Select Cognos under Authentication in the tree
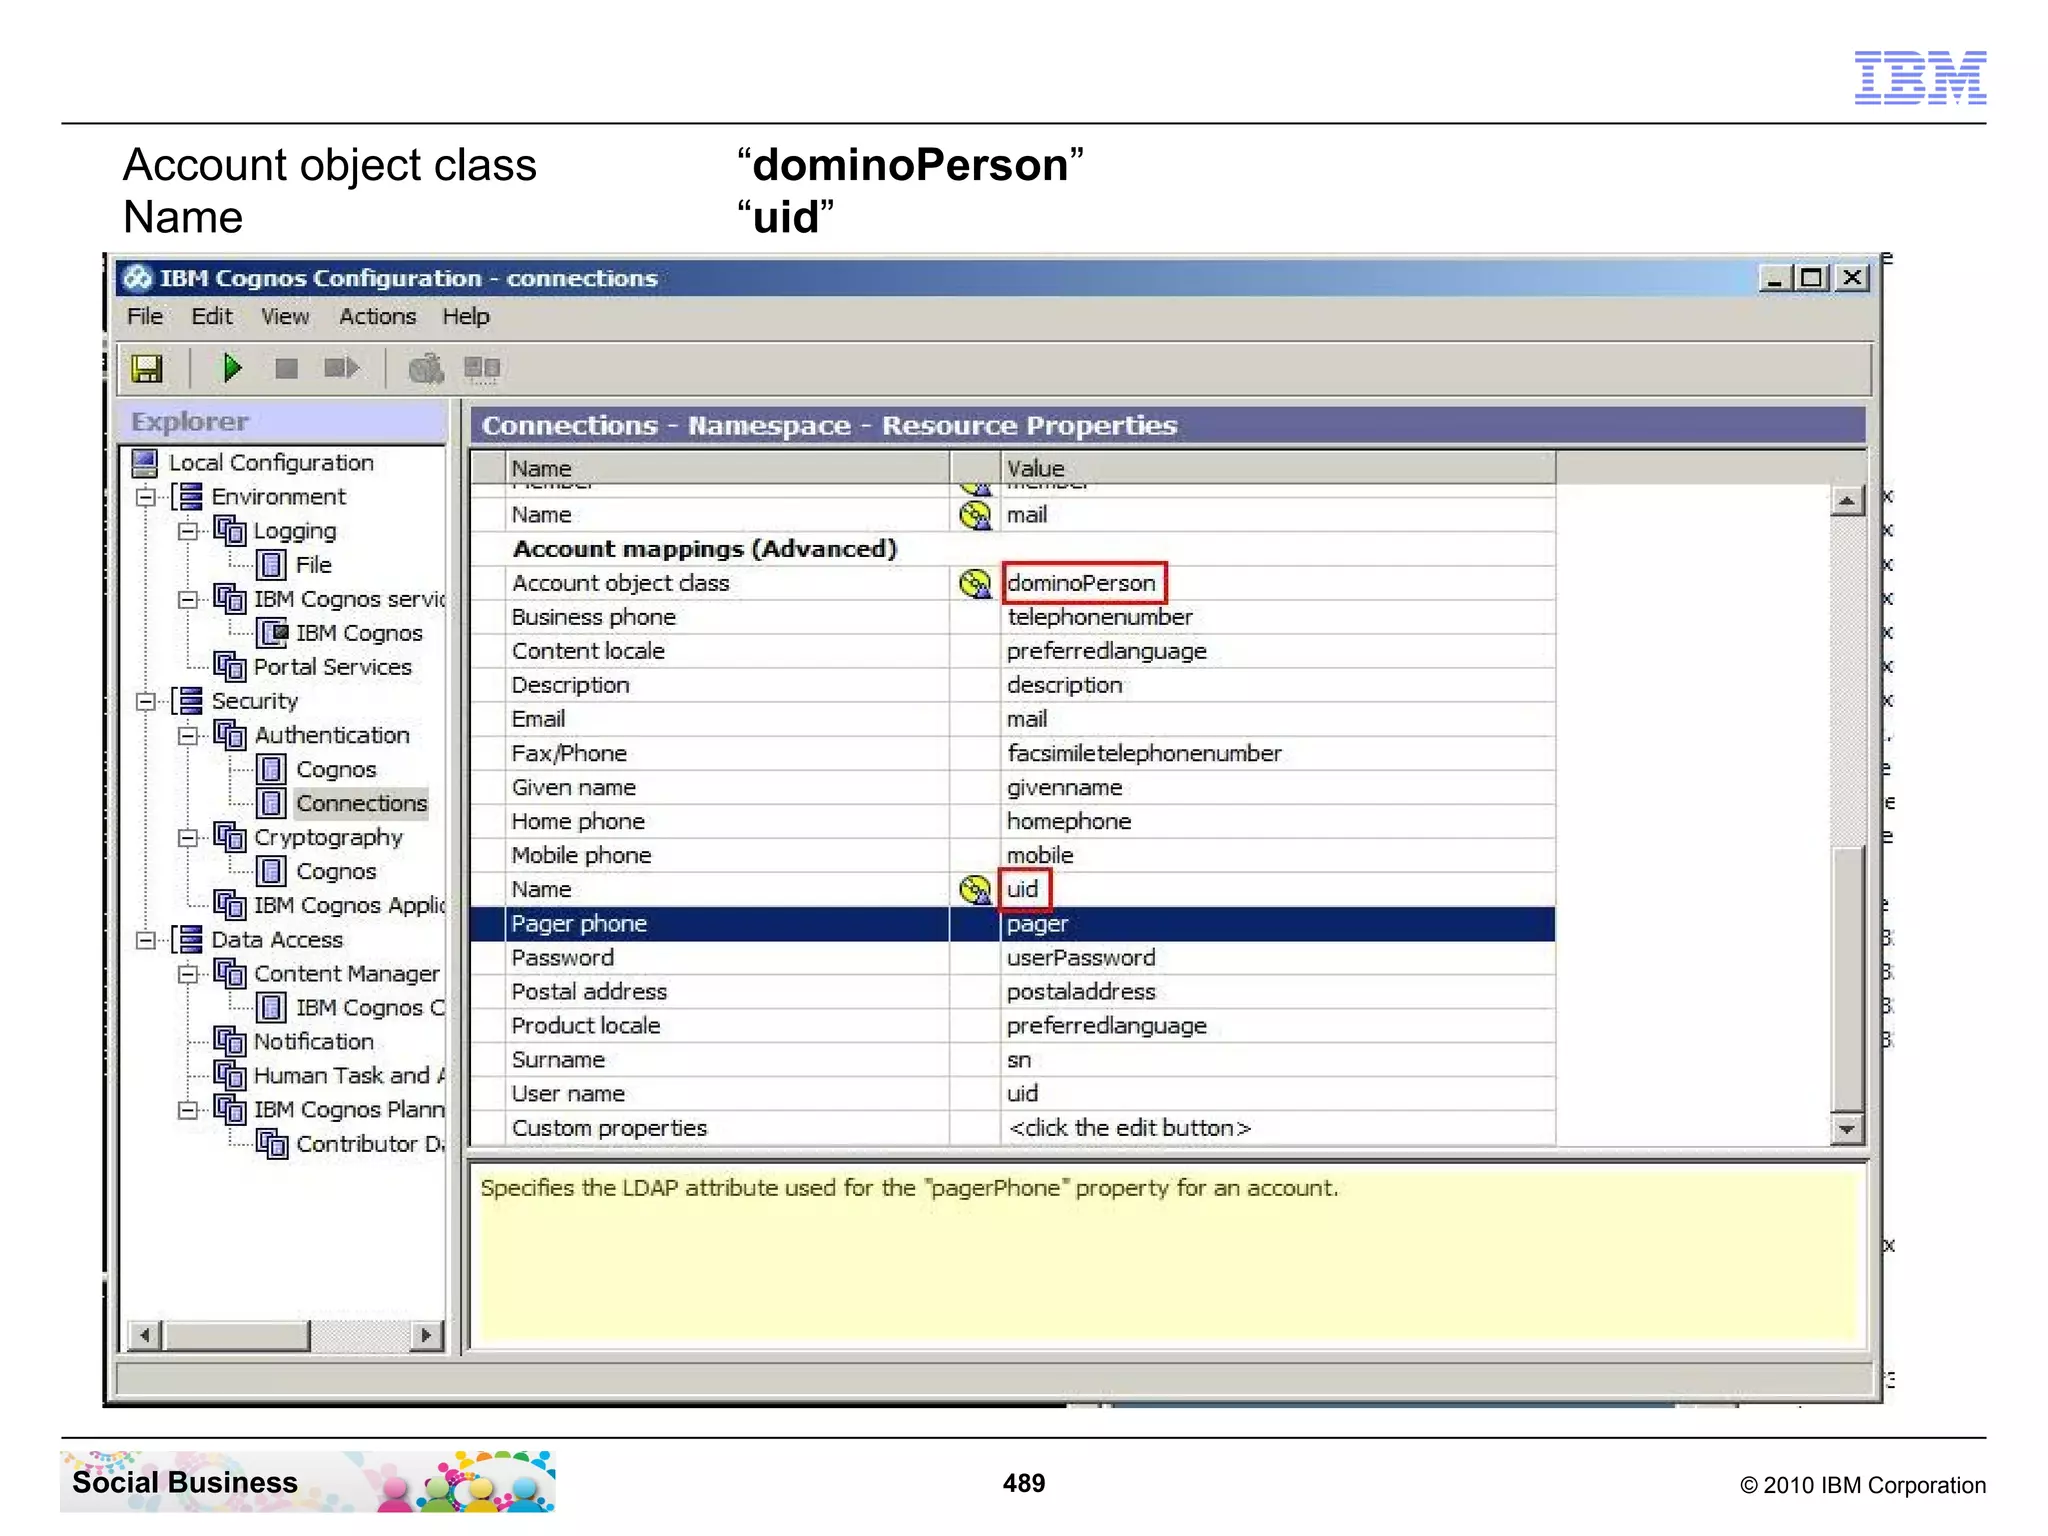The height and width of the screenshot is (1536, 2048). 336,769
